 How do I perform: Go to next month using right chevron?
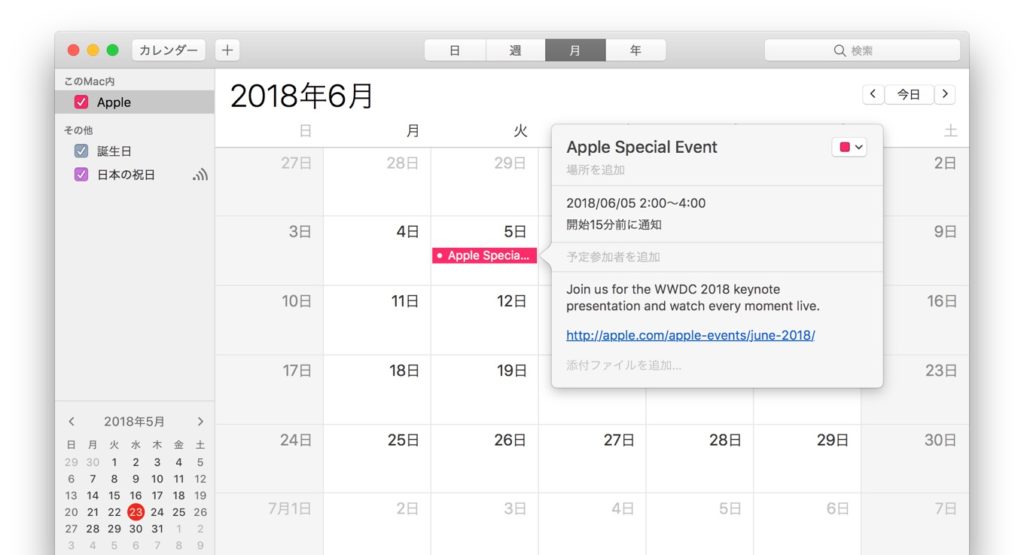click(x=944, y=94)
